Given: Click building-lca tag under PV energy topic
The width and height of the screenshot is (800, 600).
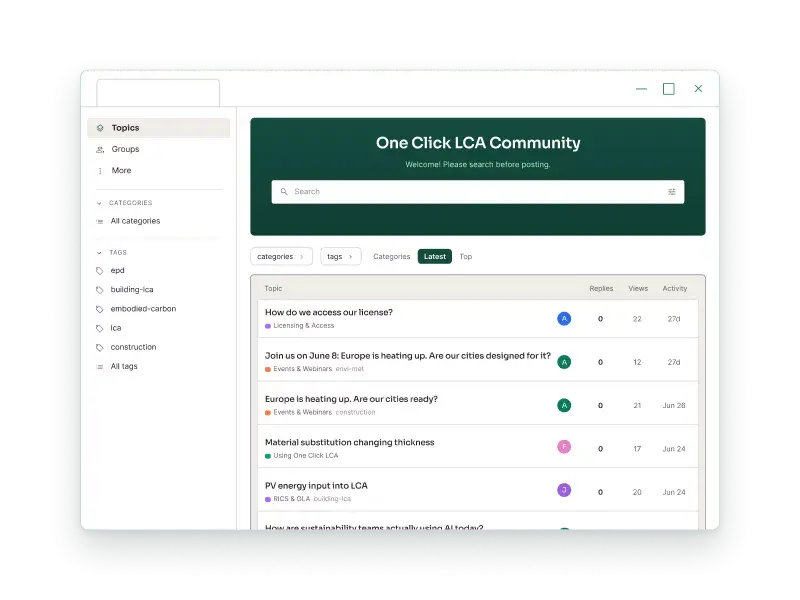Looking at the screenshot, I should tap(332, 499).
